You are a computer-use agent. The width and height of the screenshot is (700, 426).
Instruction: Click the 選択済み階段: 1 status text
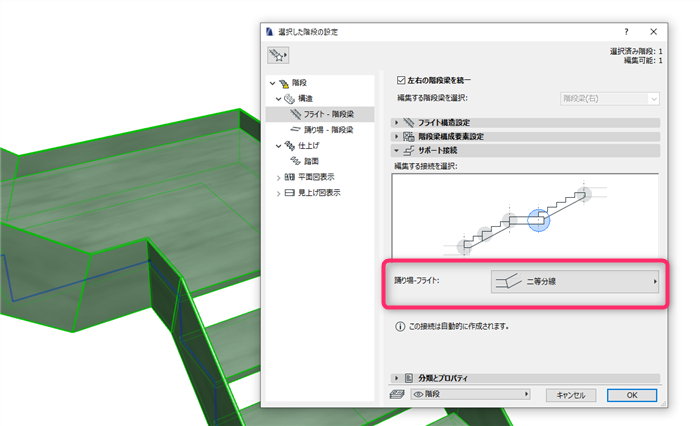[x=636, y=51]
